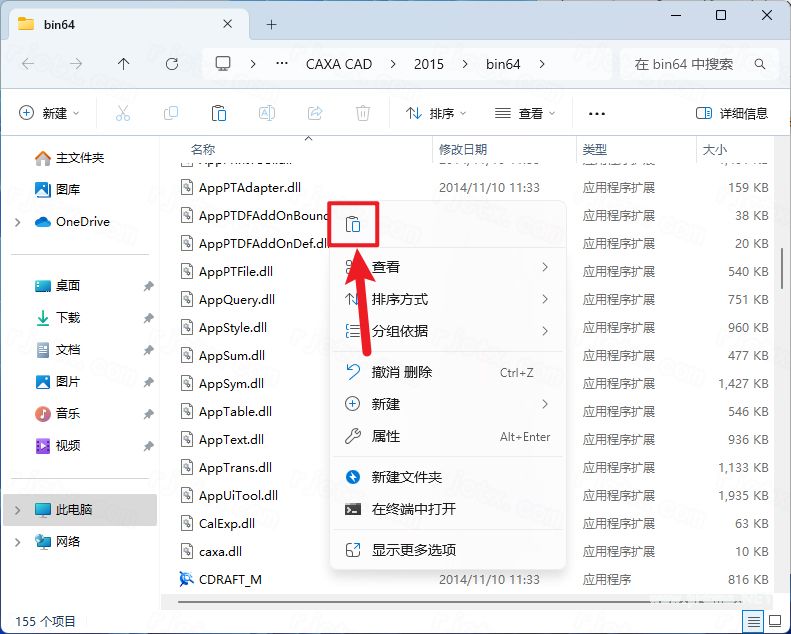Unpin 桌面 using its pin icon
The image size is (791, 634).
click(x=148, y=286)
